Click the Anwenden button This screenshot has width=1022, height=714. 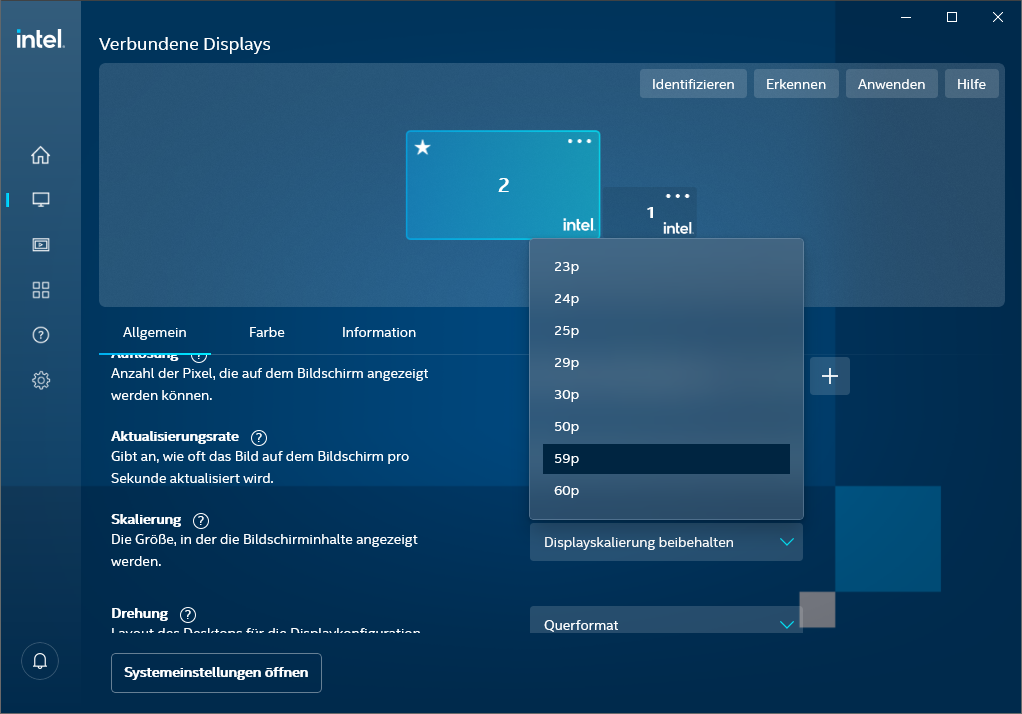pyautogui.click(x=891, y=84)
